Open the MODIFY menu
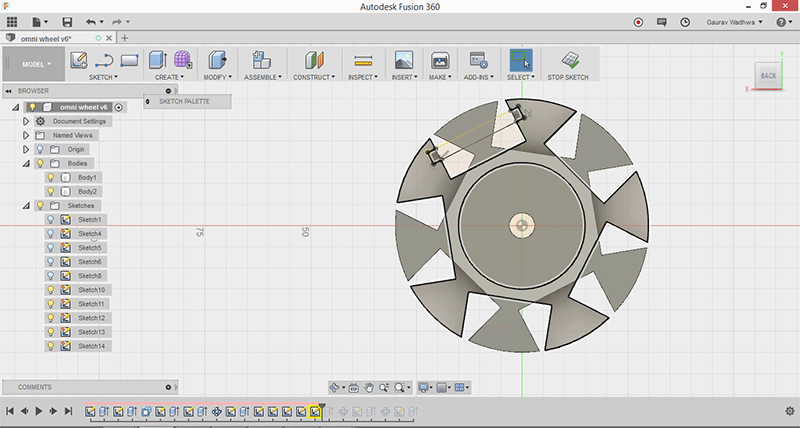Viewport: 800px width, 428px height. (216, 77)
